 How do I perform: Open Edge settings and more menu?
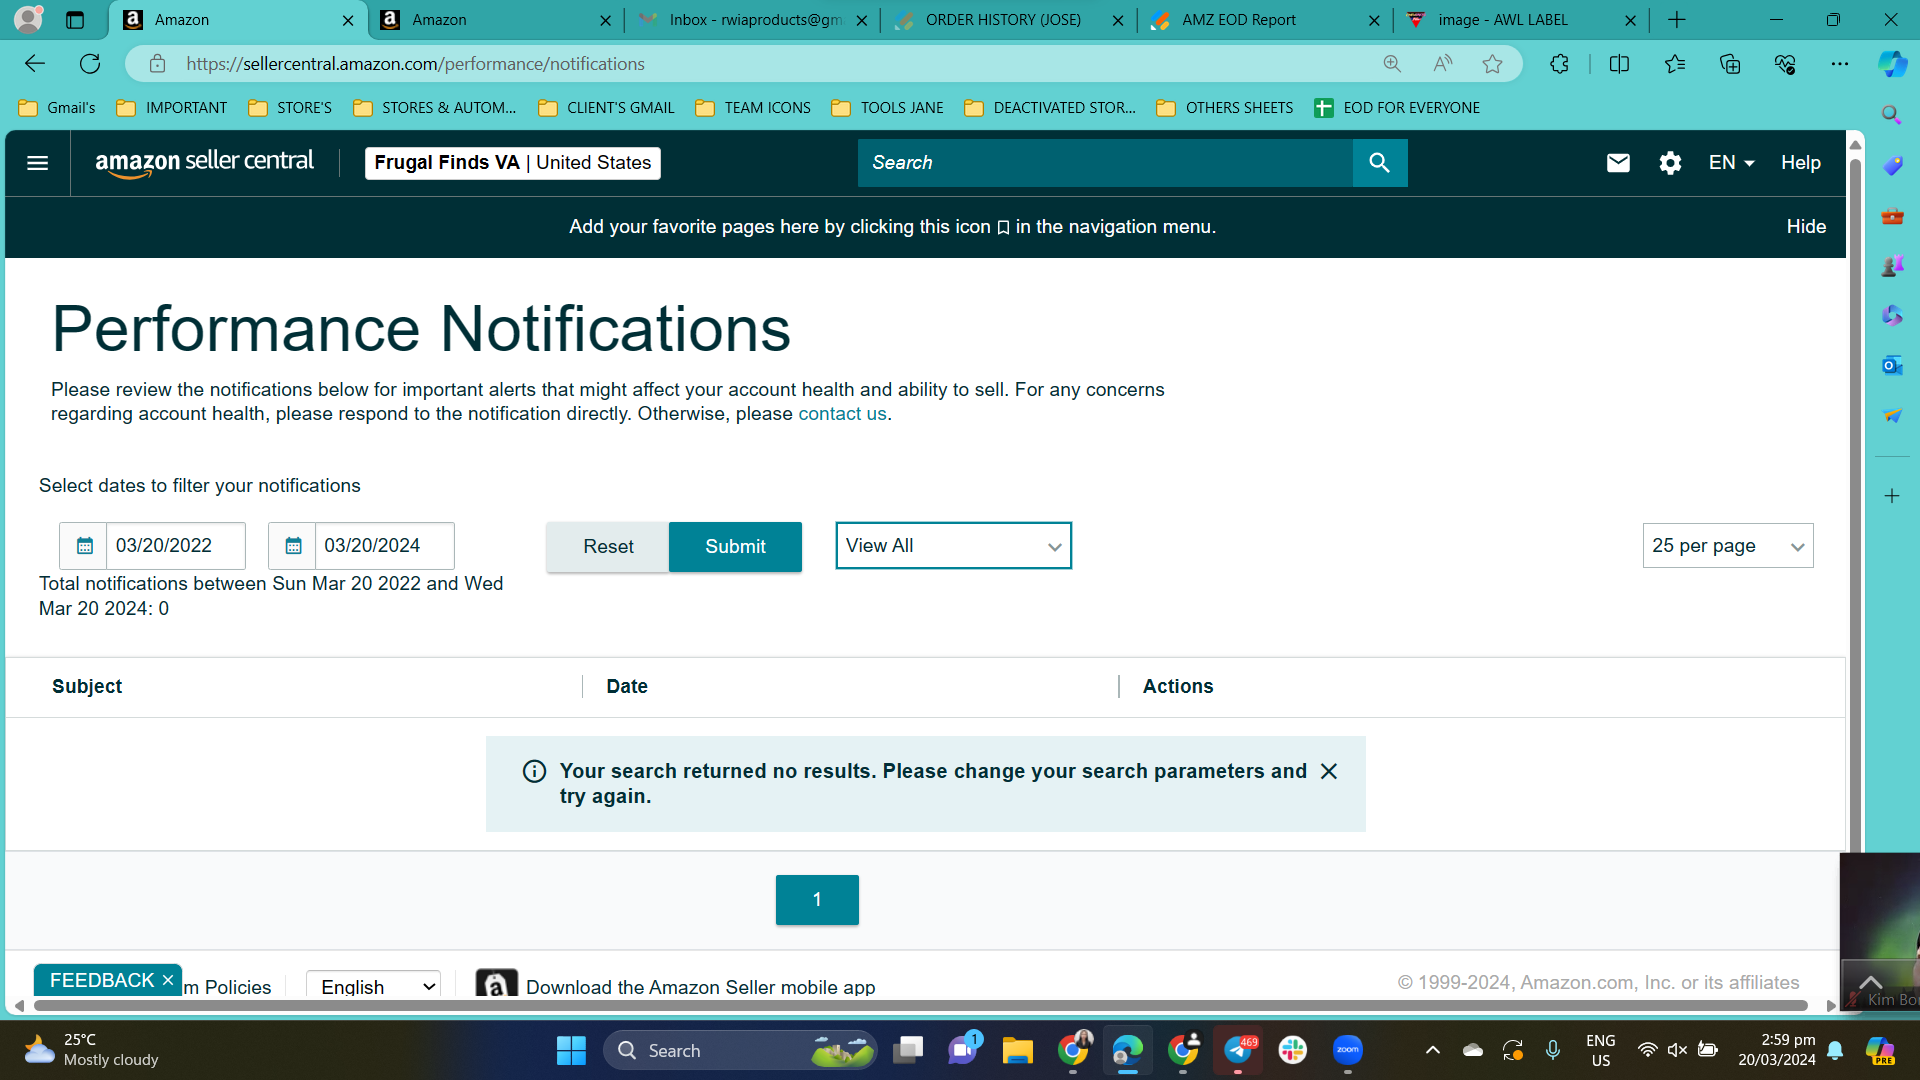tap(1840, 64)
